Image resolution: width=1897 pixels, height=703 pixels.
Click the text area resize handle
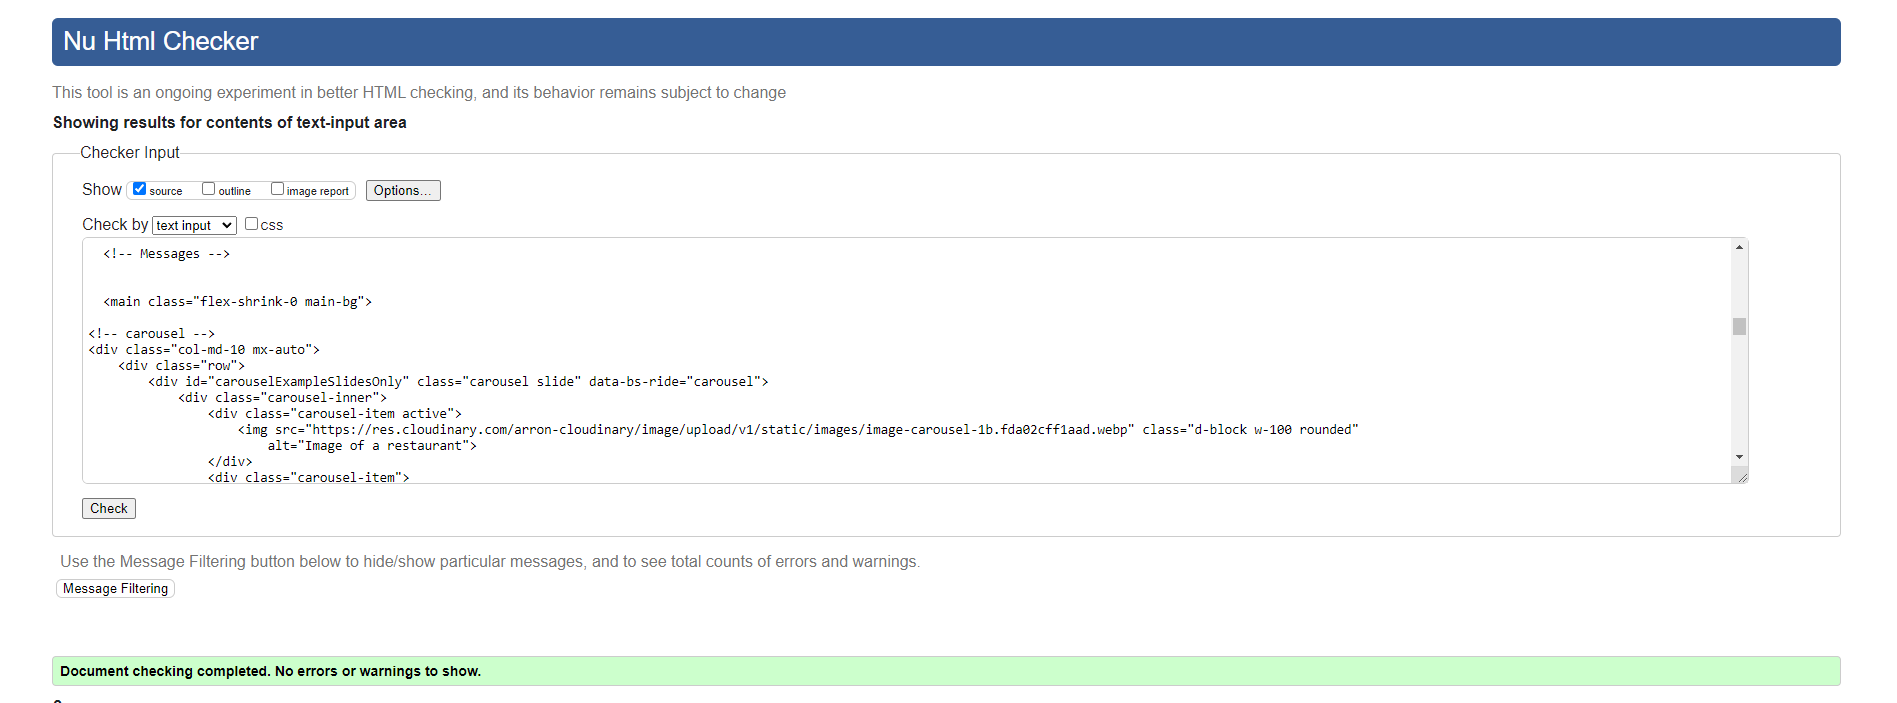pyautogui.click(x=1741, y=476)
